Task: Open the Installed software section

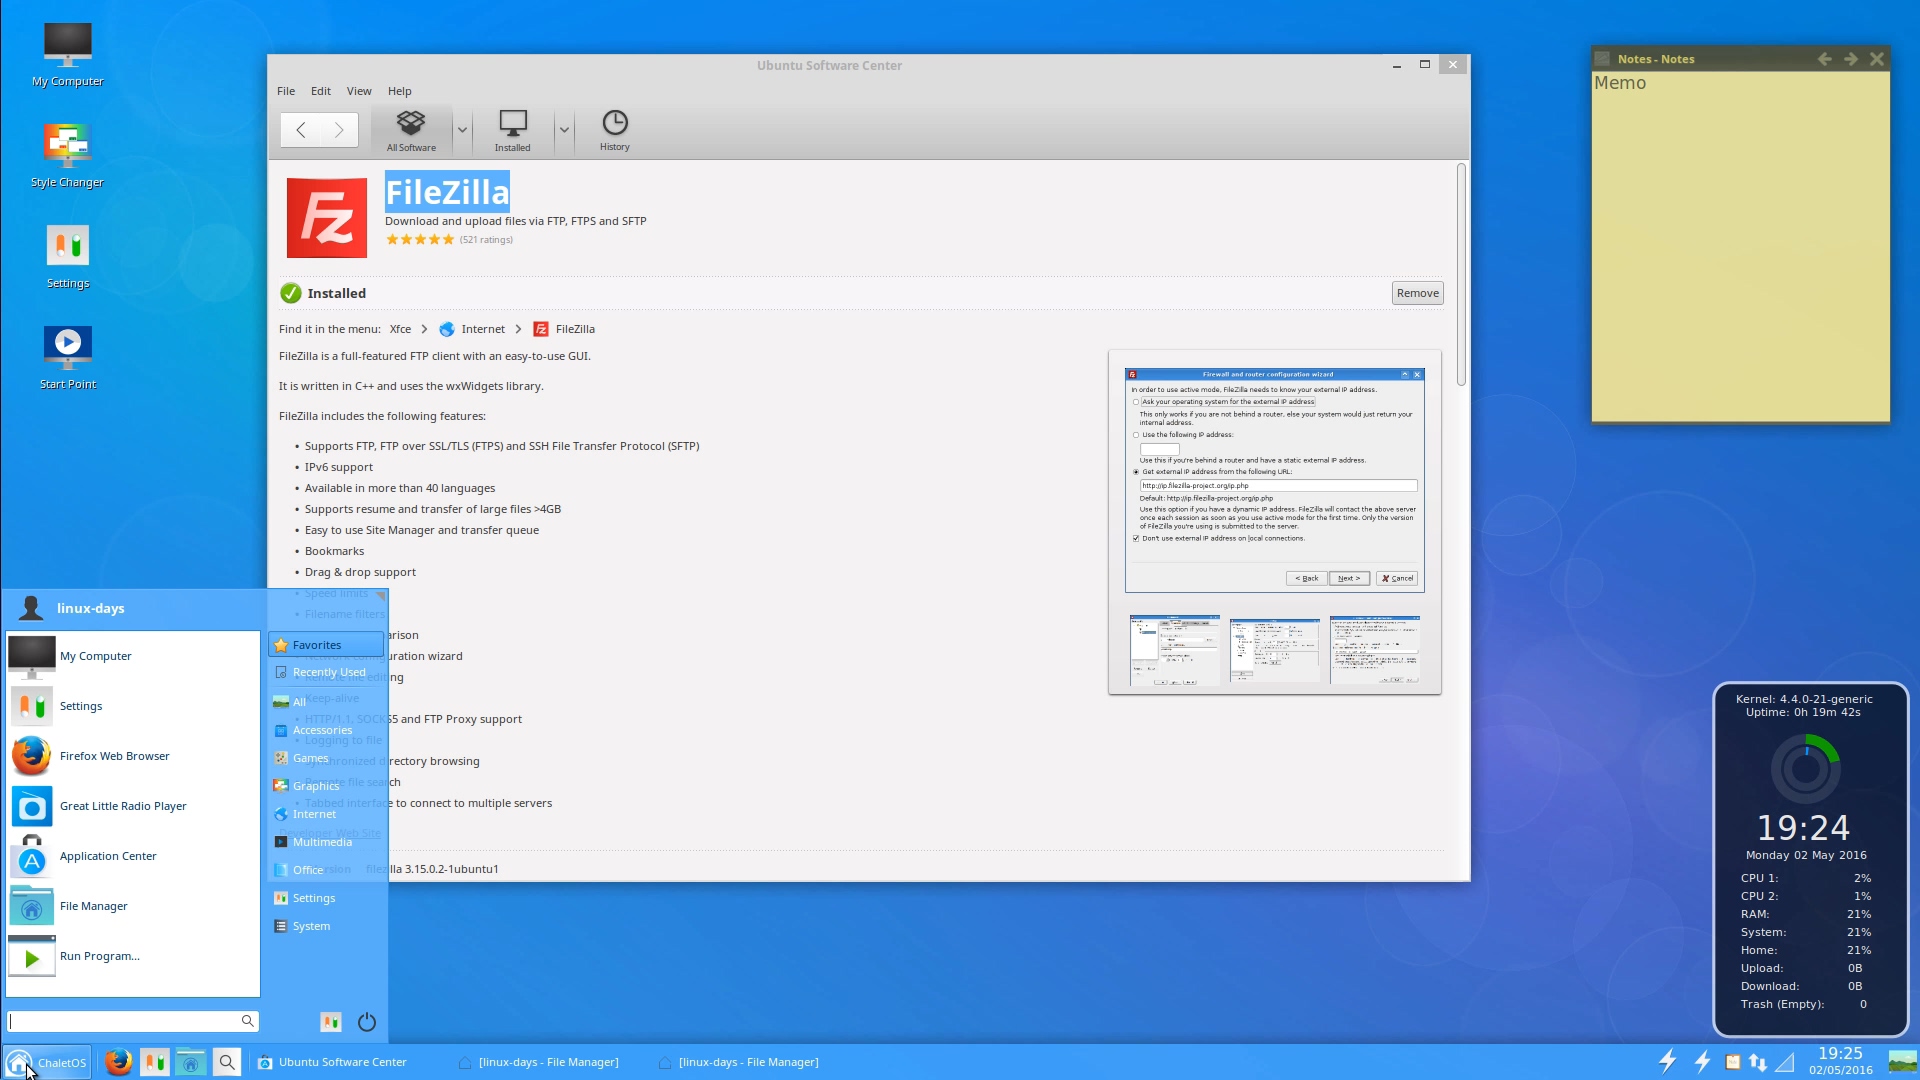Action: point(513,131)
